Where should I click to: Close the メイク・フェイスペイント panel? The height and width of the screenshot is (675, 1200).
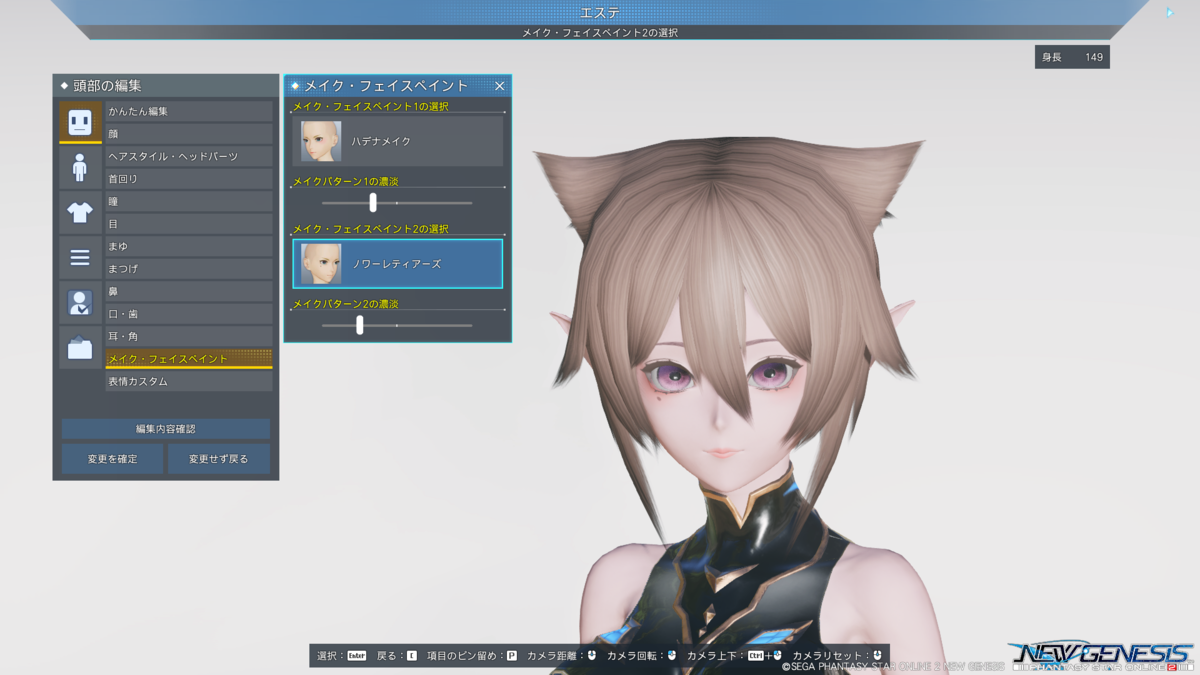click(499, 86)
